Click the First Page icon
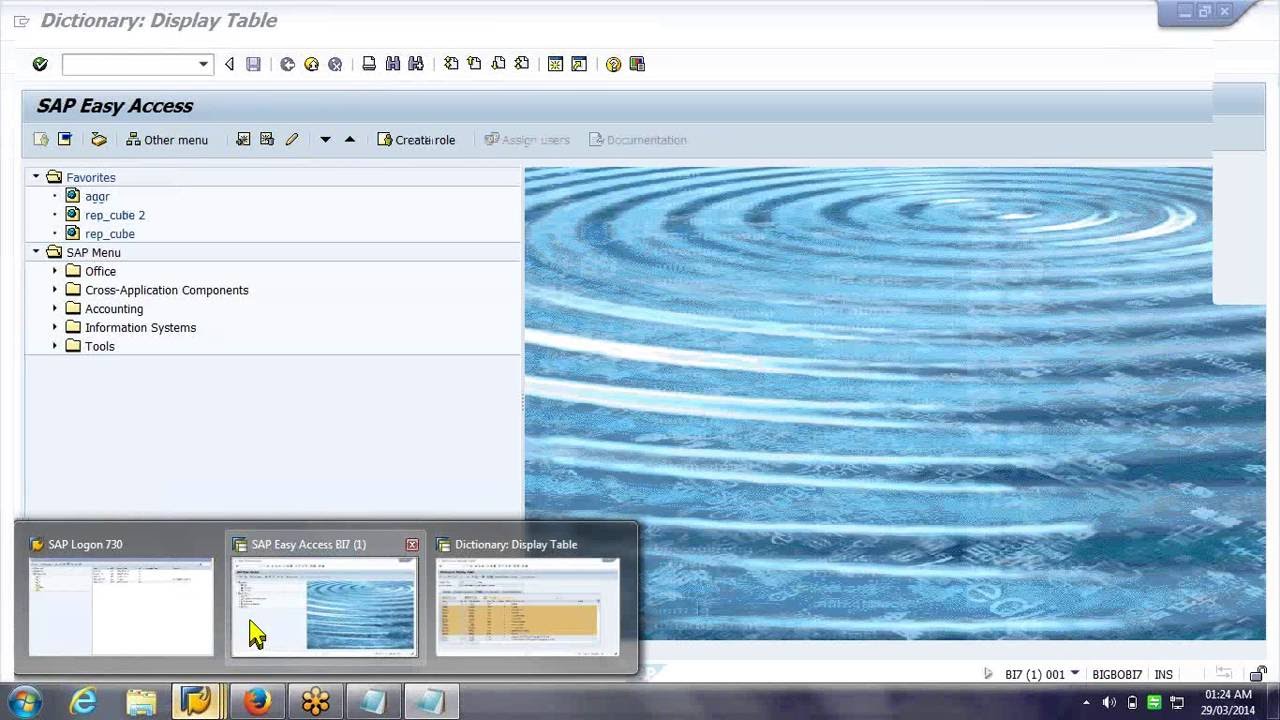This screenshot has width=1280, height=720. pos(451,64)
